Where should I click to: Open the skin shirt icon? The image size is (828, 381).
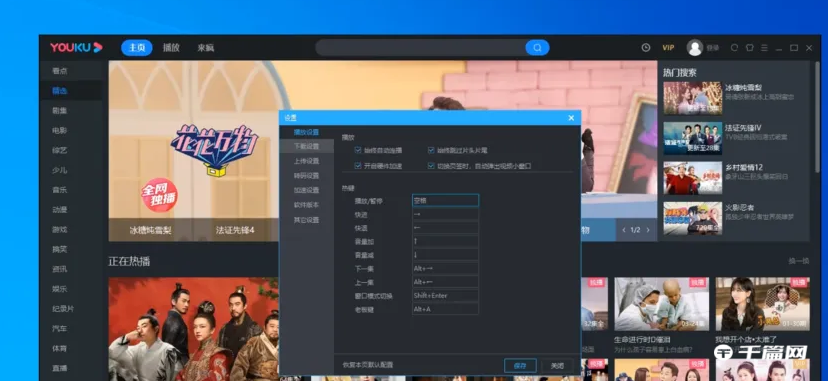pos(749,47)
